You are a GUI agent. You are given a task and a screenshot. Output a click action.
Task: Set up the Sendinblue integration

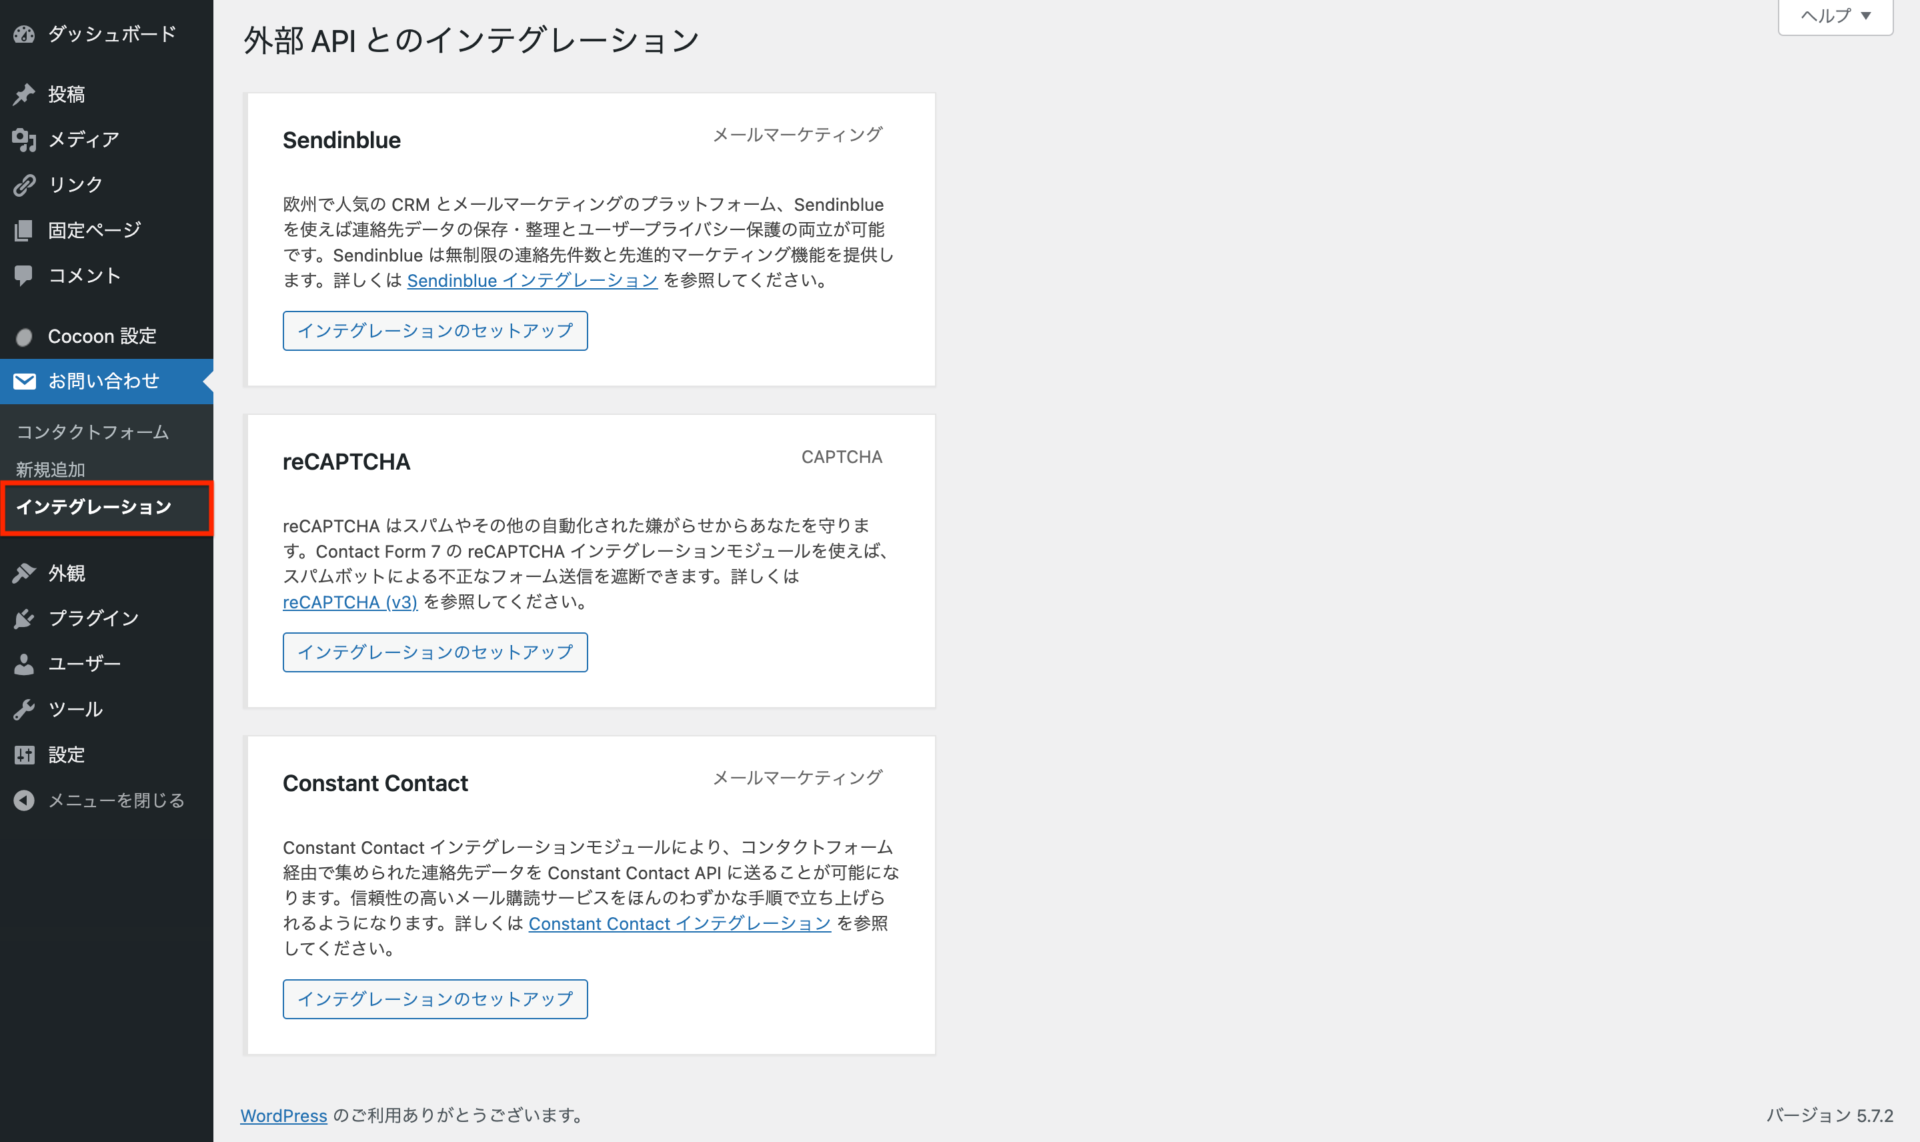point(435,331)
